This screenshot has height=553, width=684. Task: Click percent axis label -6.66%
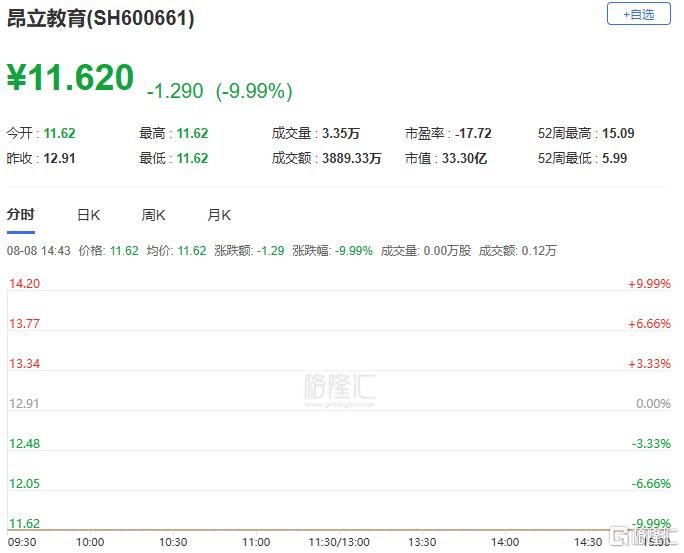tap(651, 484)
